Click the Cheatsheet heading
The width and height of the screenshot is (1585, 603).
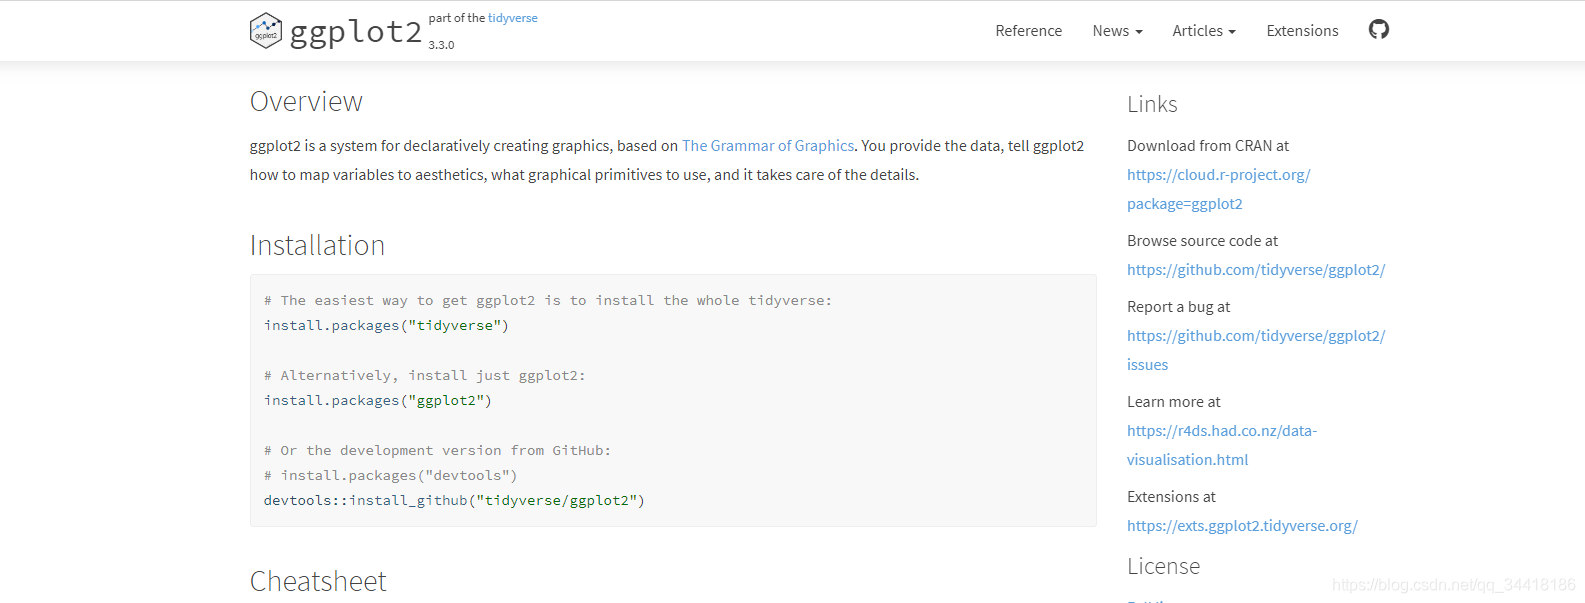tap(318, 582)
